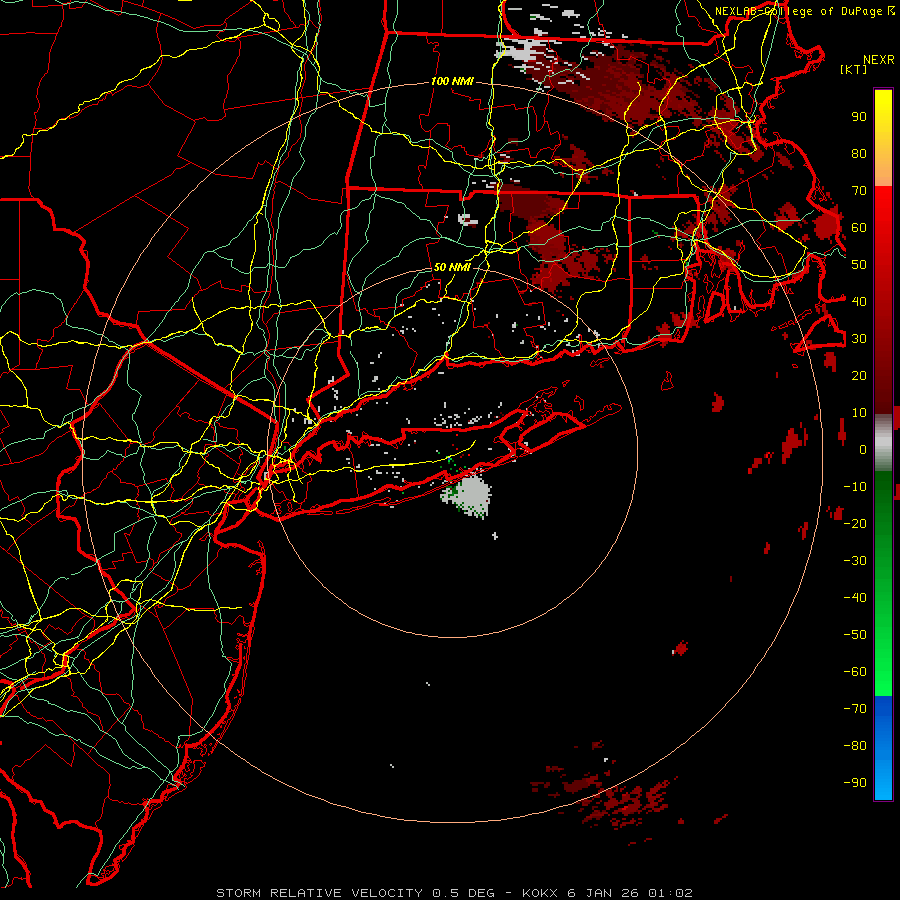This screenshot has width=900, height=900.
Task: Click the -90 scale label
Action: pyautogui.click(x=855, y=783)
